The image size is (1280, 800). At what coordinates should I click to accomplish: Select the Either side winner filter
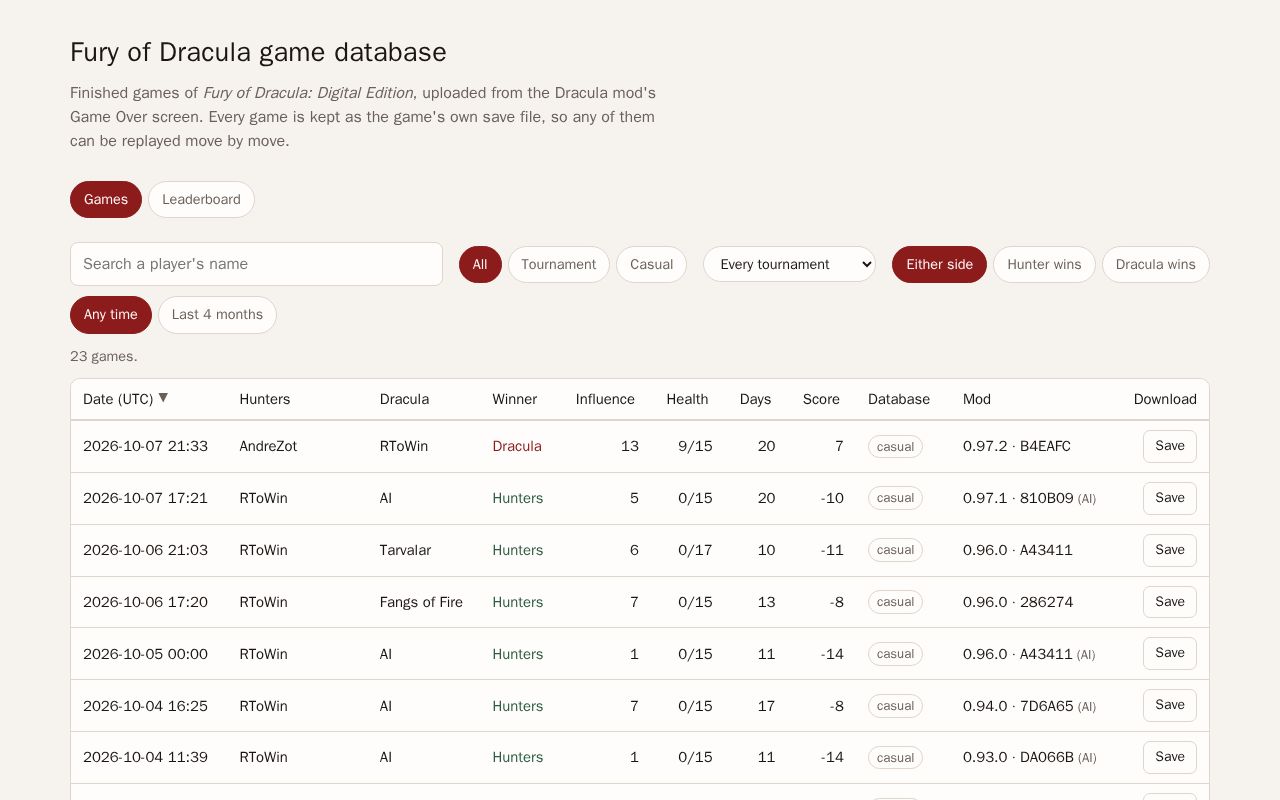(939, 264)
